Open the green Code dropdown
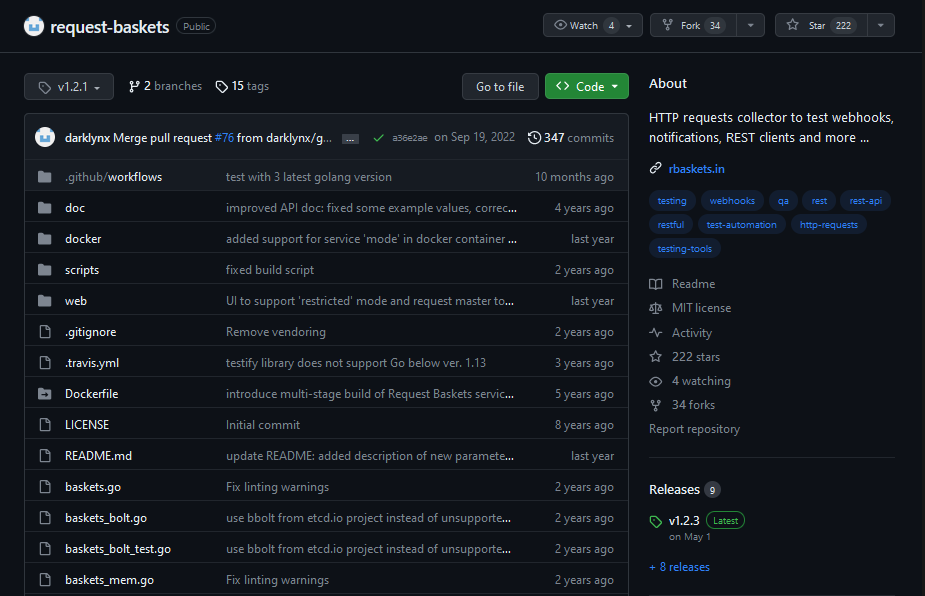Screen dimensions: 925x596 pos(587,87)
